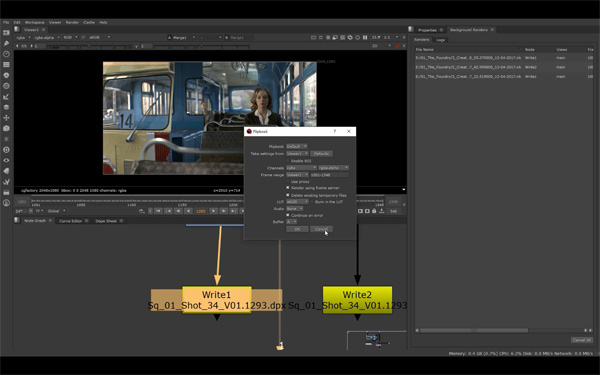
Task: Open the FurnaceCore toolbar icon
Action: click(x=6, y=203)
